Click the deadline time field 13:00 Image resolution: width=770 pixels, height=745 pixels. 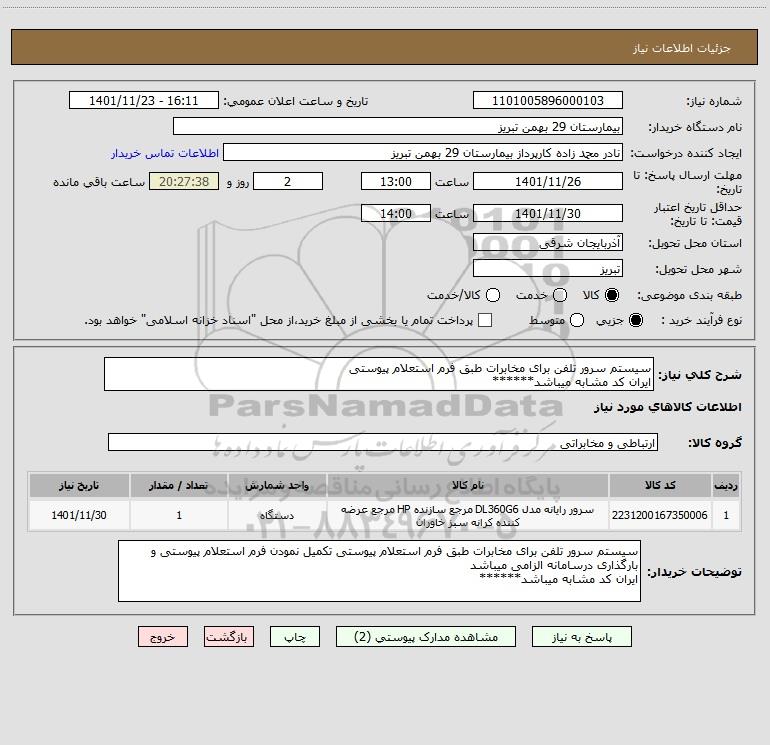point(396,181)
